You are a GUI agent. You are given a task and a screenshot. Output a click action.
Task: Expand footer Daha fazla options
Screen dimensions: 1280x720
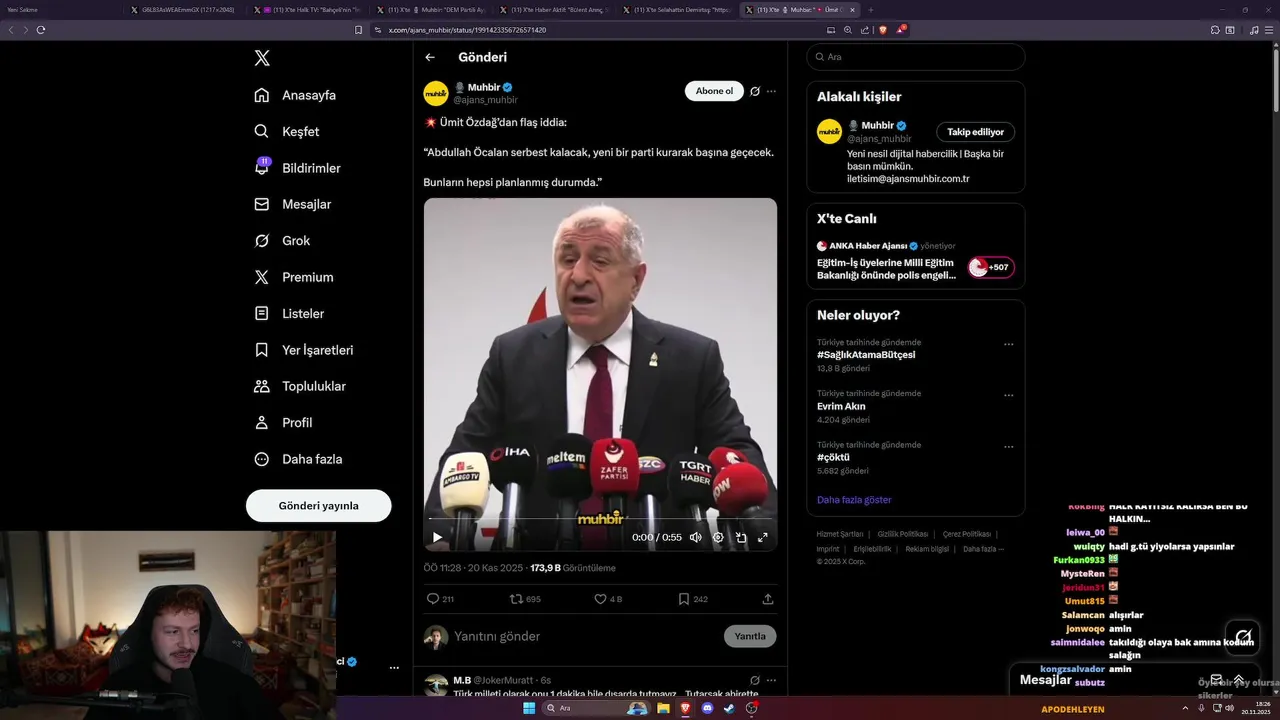(983, 549)
